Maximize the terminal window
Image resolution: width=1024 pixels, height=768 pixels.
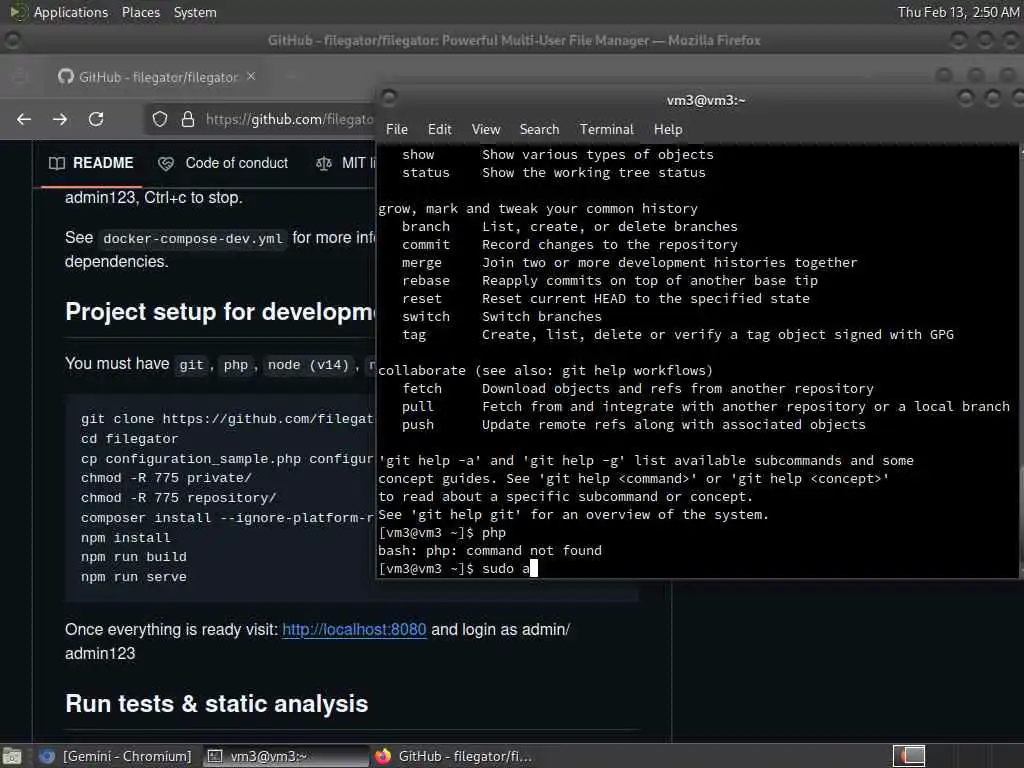[993, 99]
